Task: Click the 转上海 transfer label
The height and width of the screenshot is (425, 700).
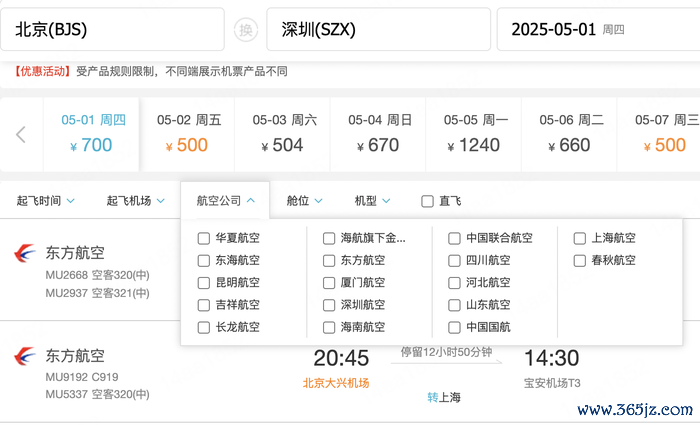Action: click(x=444, y=397)
